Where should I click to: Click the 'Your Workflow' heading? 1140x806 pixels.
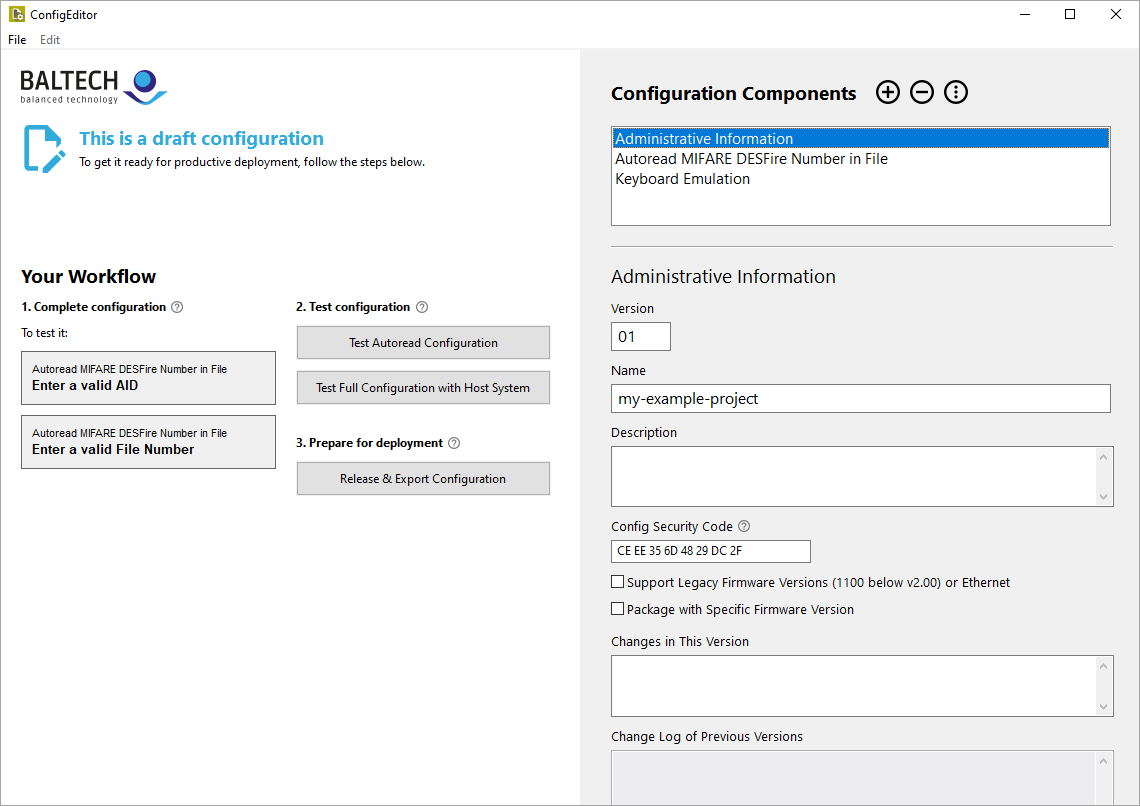(x=89, y=276)
